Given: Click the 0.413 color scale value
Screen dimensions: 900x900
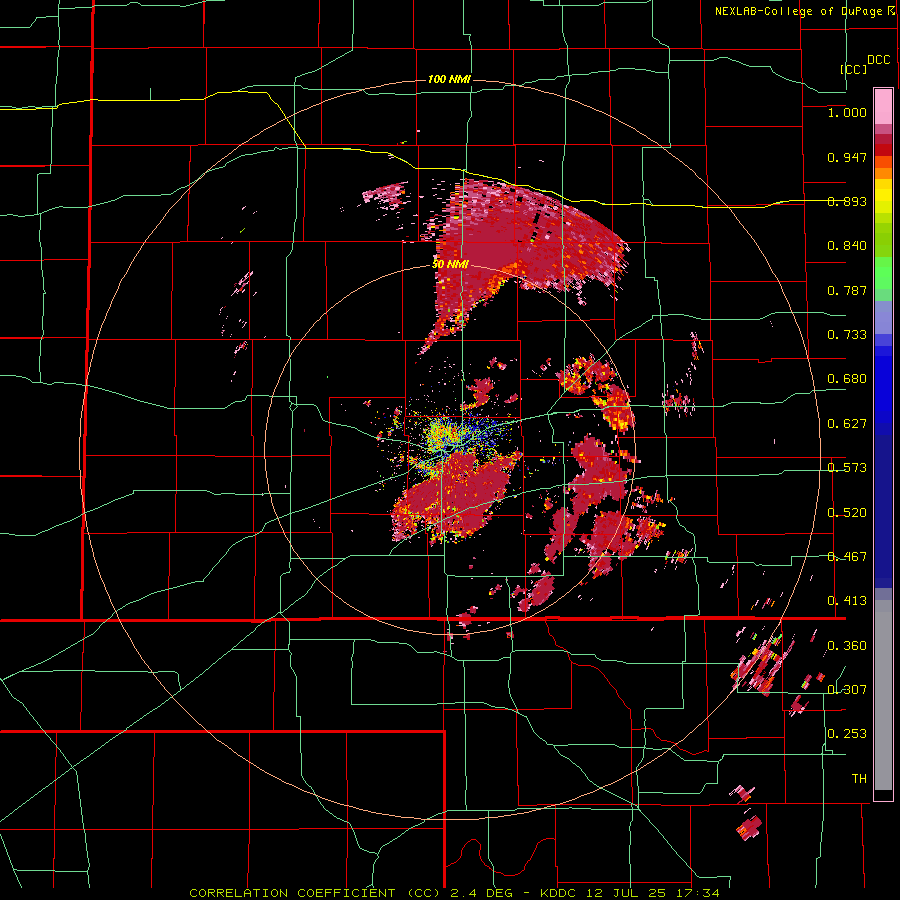Looking at the screenshot, I should [847, 601].
